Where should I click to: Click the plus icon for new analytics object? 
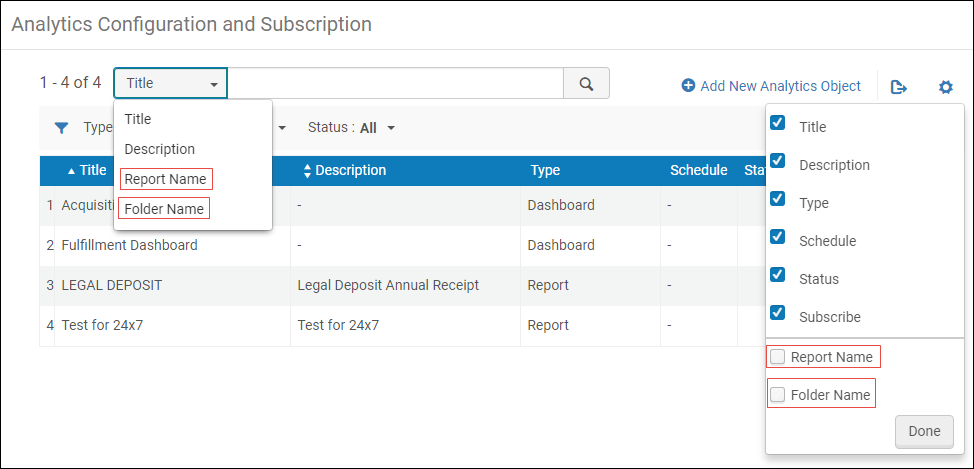688,86
